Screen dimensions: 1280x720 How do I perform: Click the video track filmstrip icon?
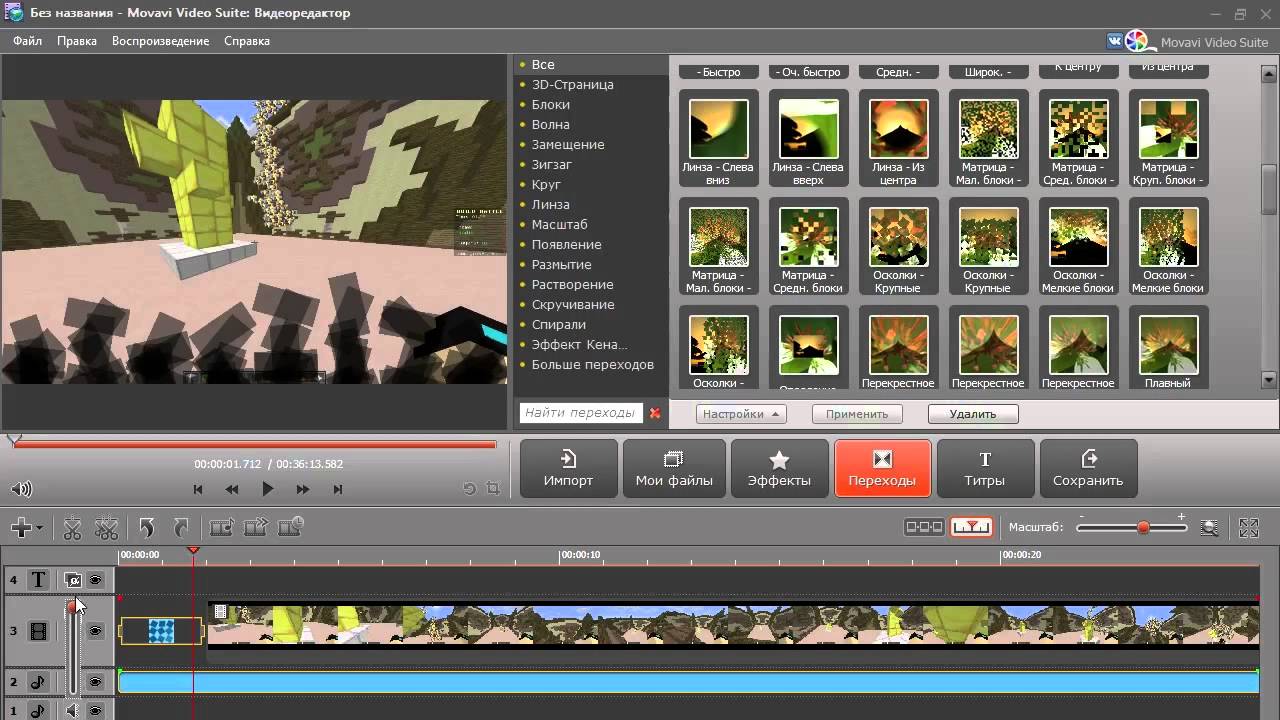pos(38,631)
